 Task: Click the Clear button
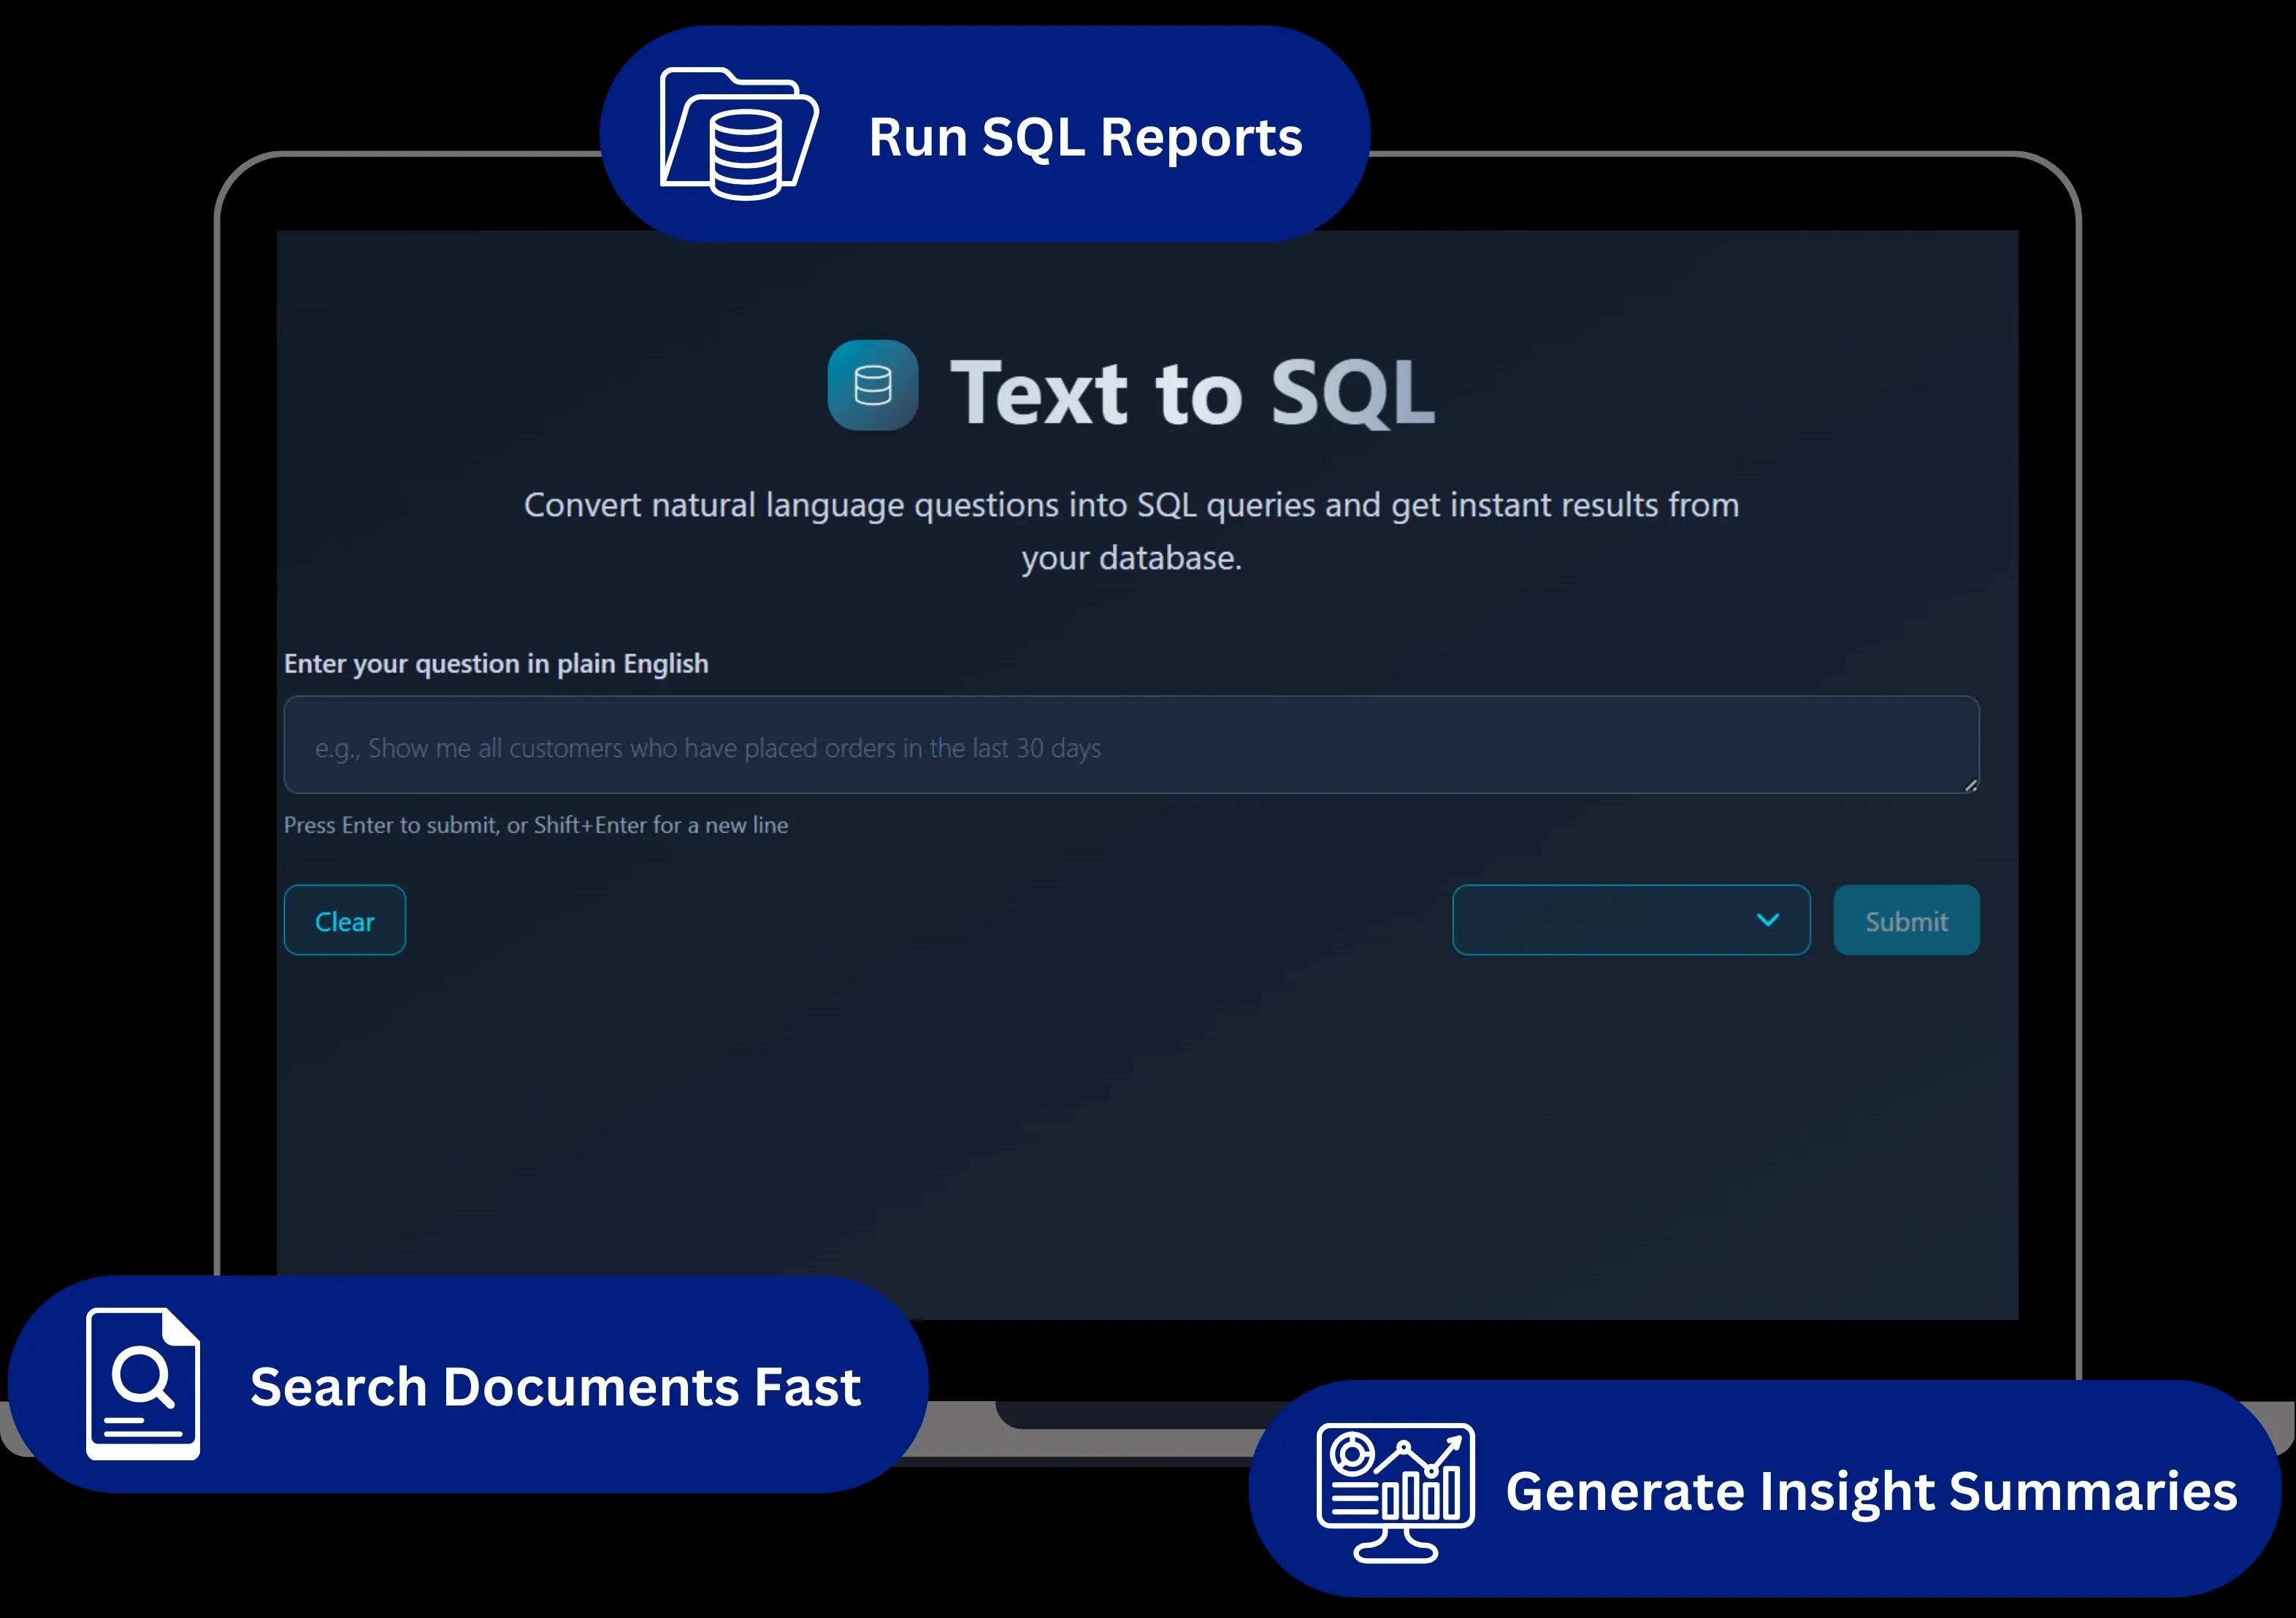click(x=344, y=920)
